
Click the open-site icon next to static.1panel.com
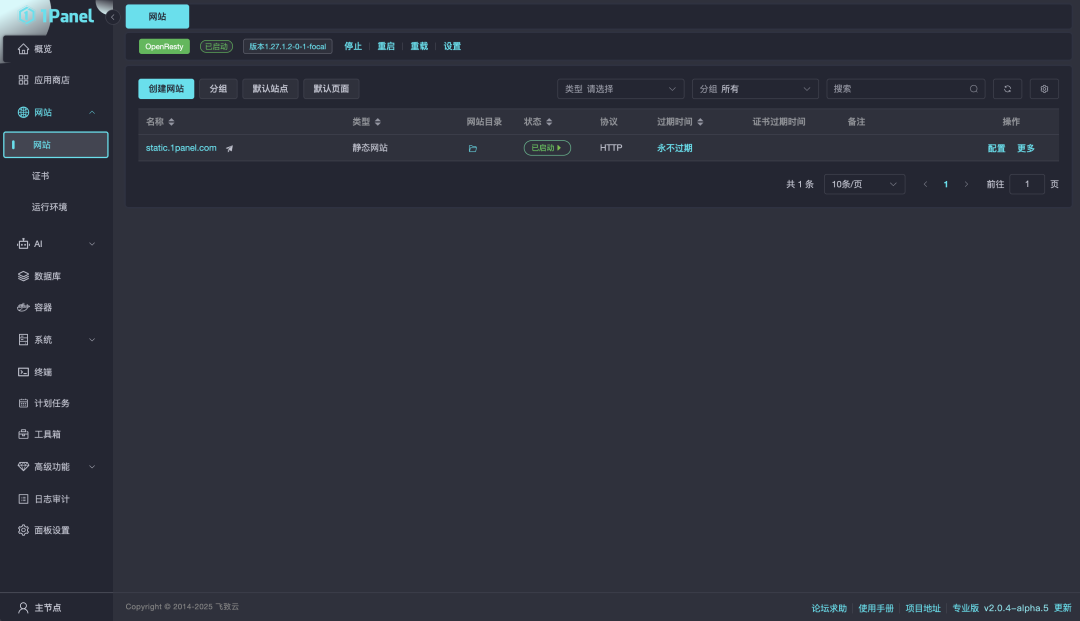pos(230,148)
